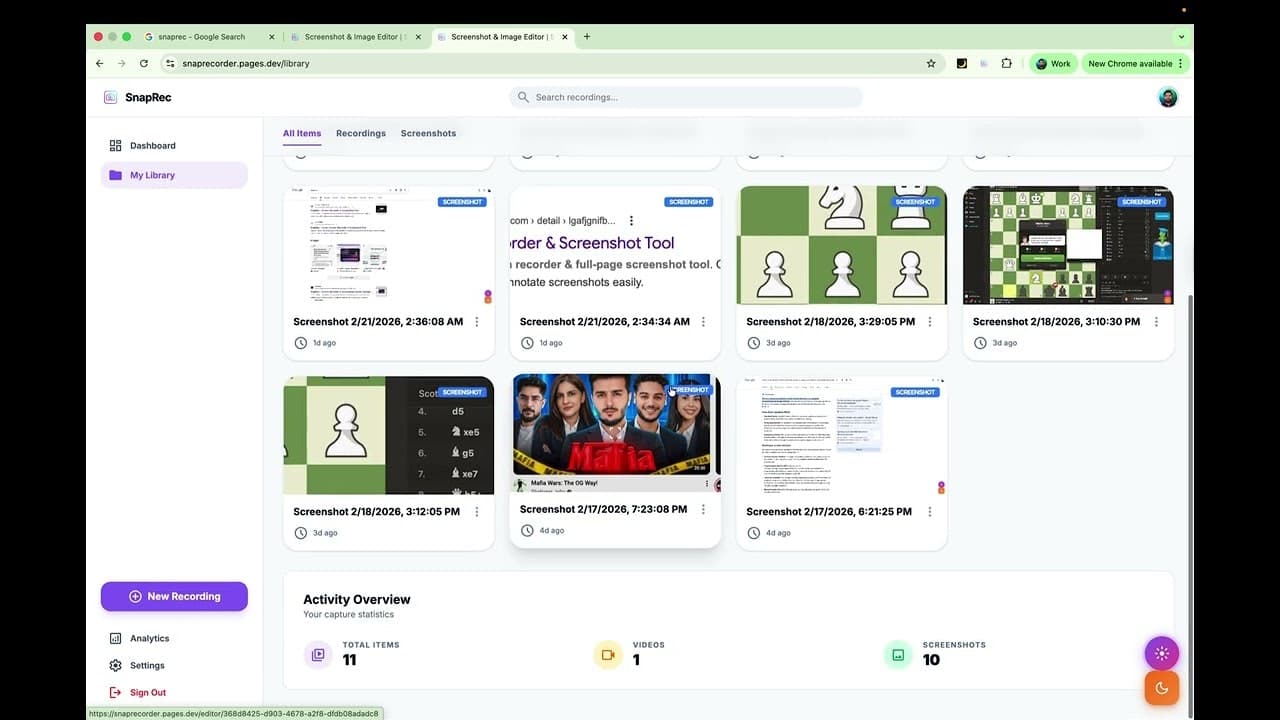
Task: Open Settings from the sidebar
Action: pyautogui.click(x=116, y=665)
